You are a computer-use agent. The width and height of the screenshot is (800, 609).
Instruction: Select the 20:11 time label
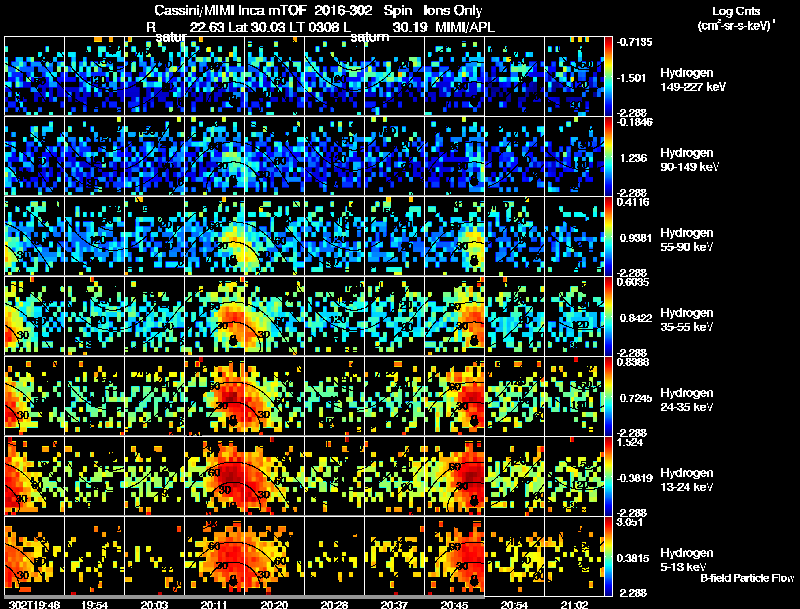click(214, 604)
